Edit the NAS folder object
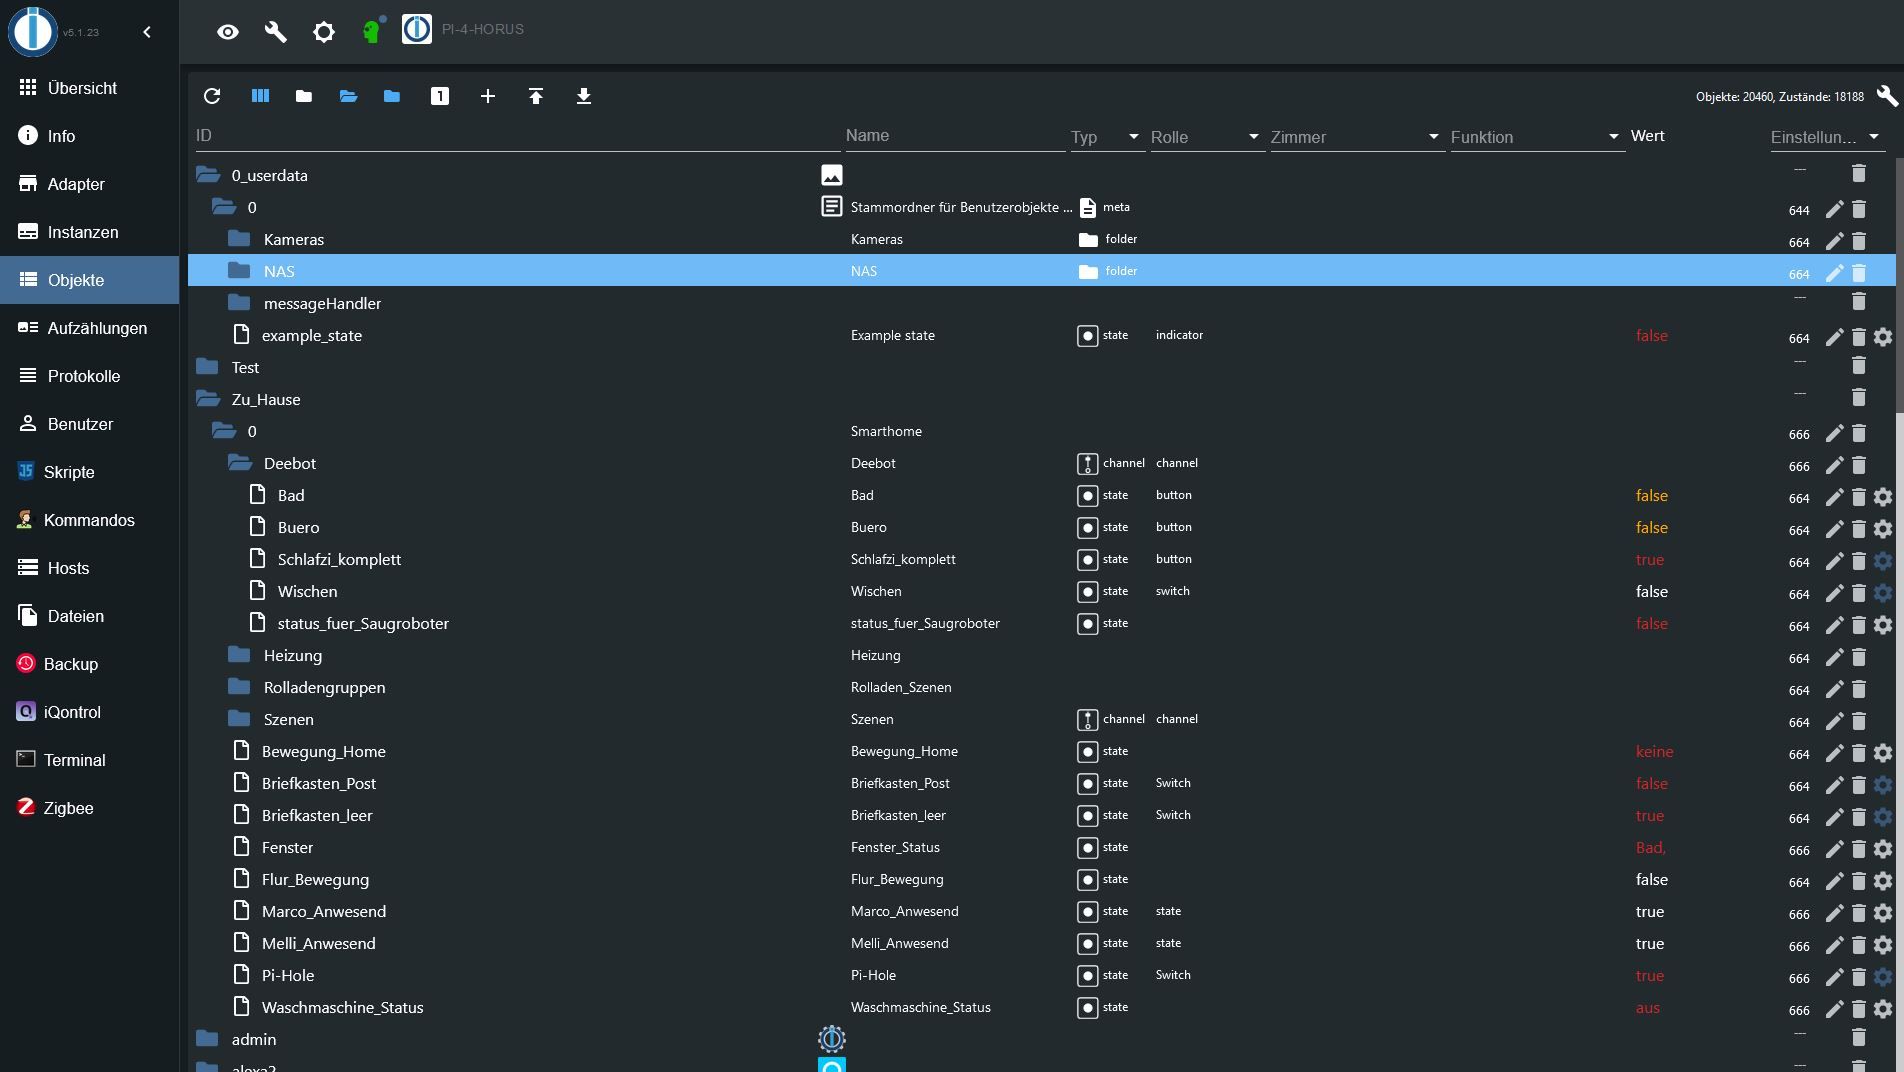The image size is (1904, 1072). coord(1834,273)
